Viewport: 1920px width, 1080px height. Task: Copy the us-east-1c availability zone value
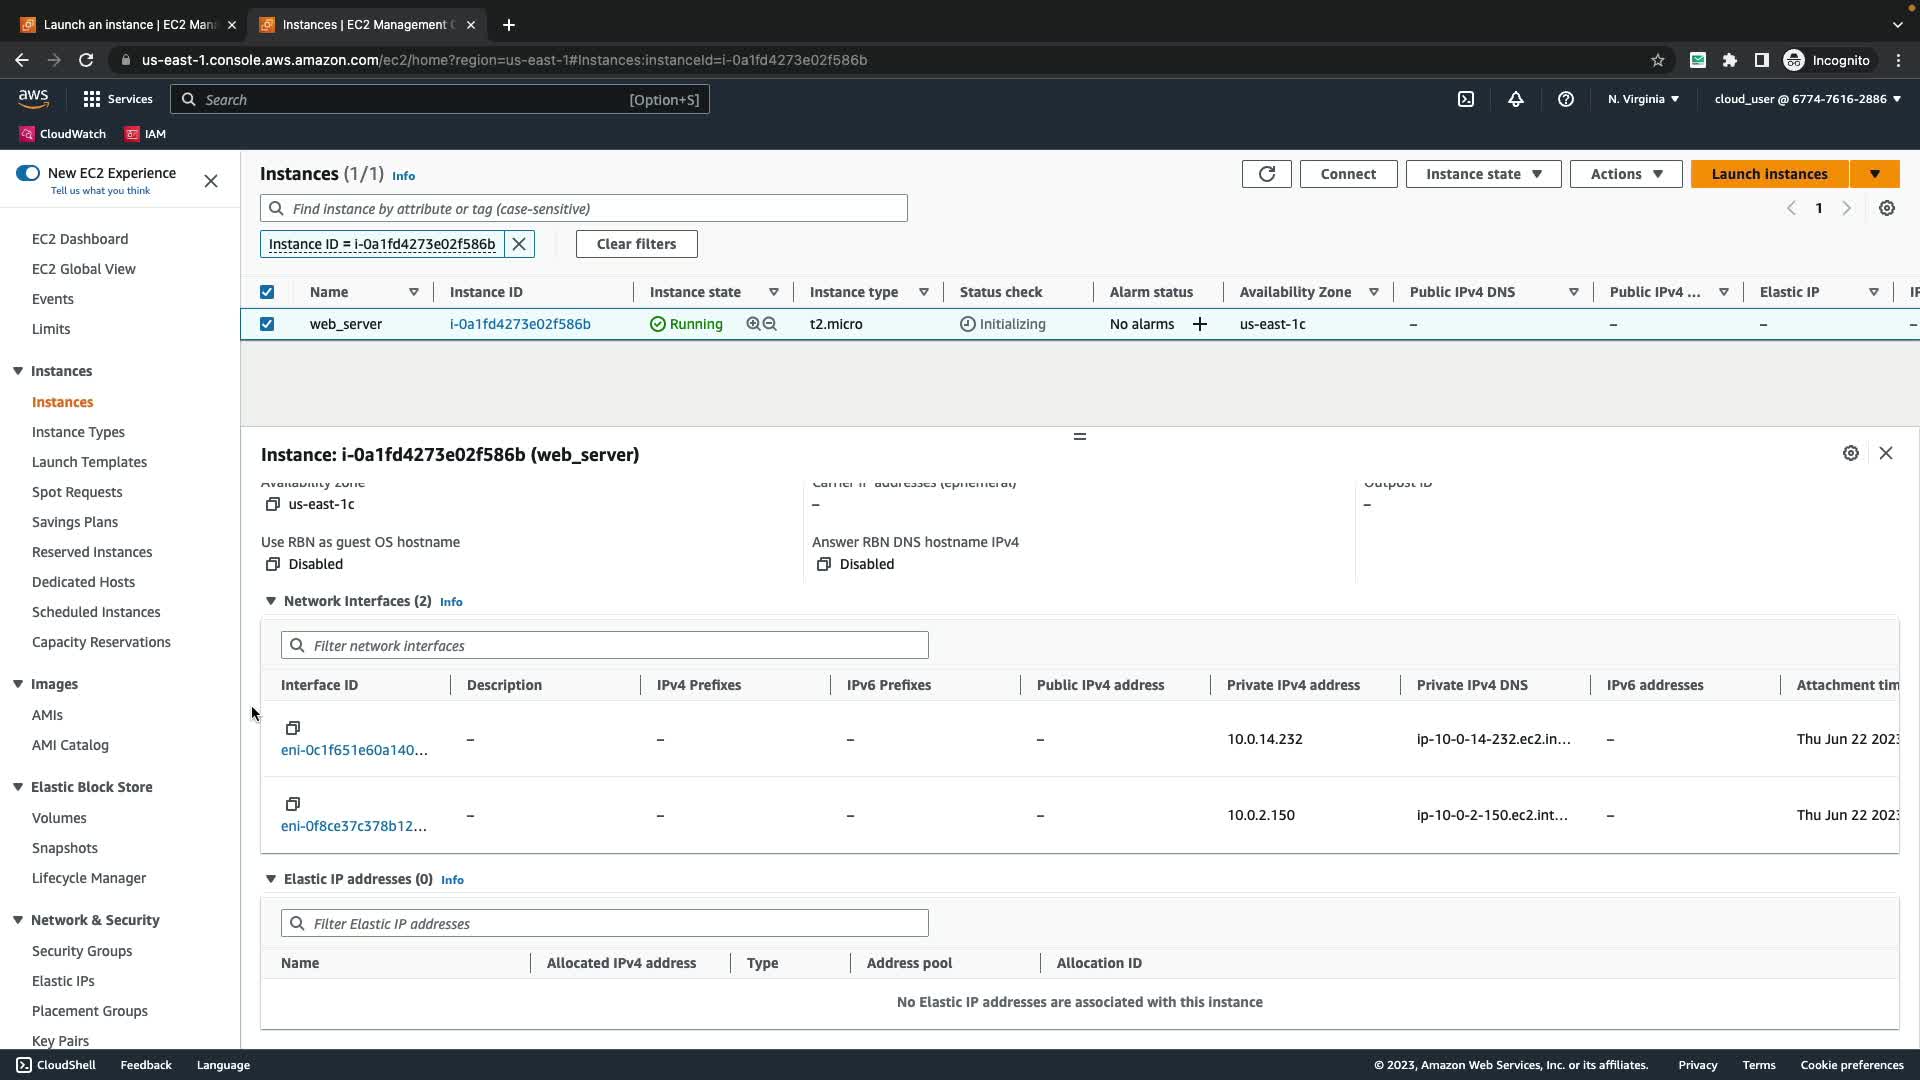pyautogui.click(x=272, y=504)
